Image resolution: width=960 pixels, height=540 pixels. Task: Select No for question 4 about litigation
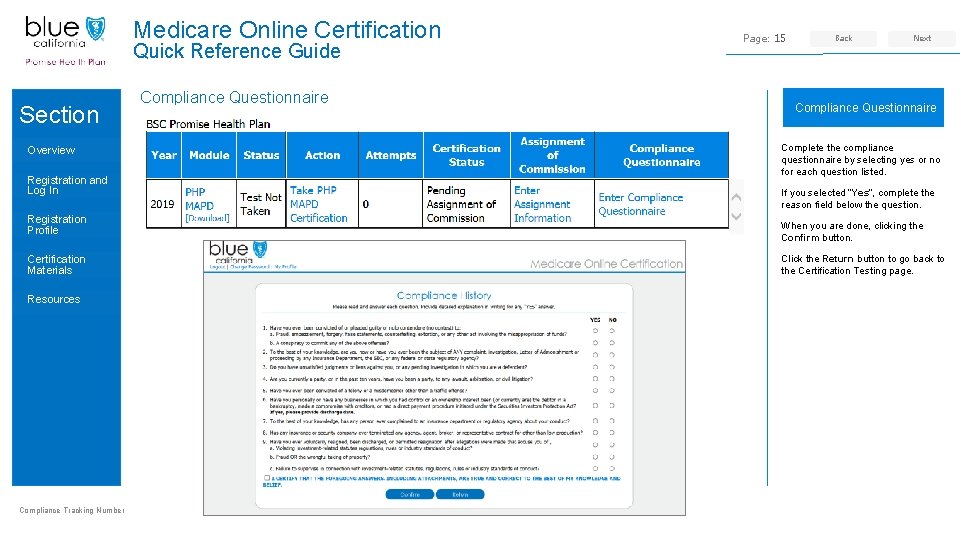coord(612,379)
